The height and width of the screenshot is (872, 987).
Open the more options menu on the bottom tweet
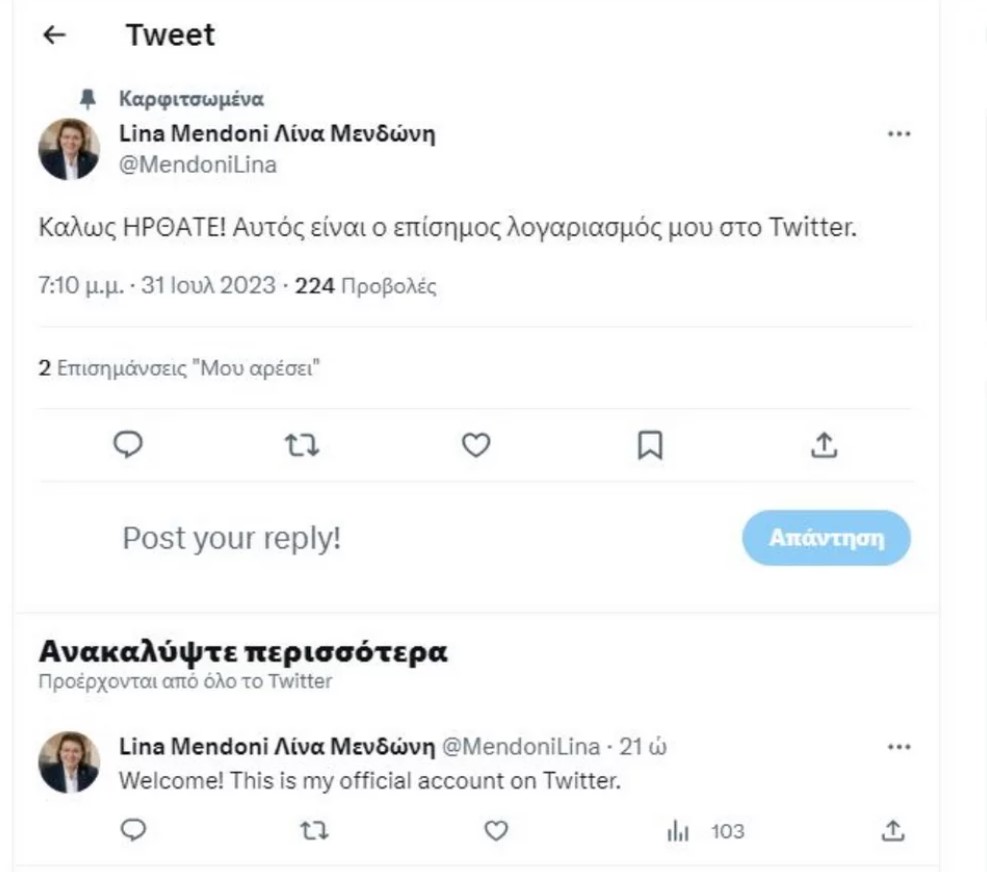click(x=897, y=745)
